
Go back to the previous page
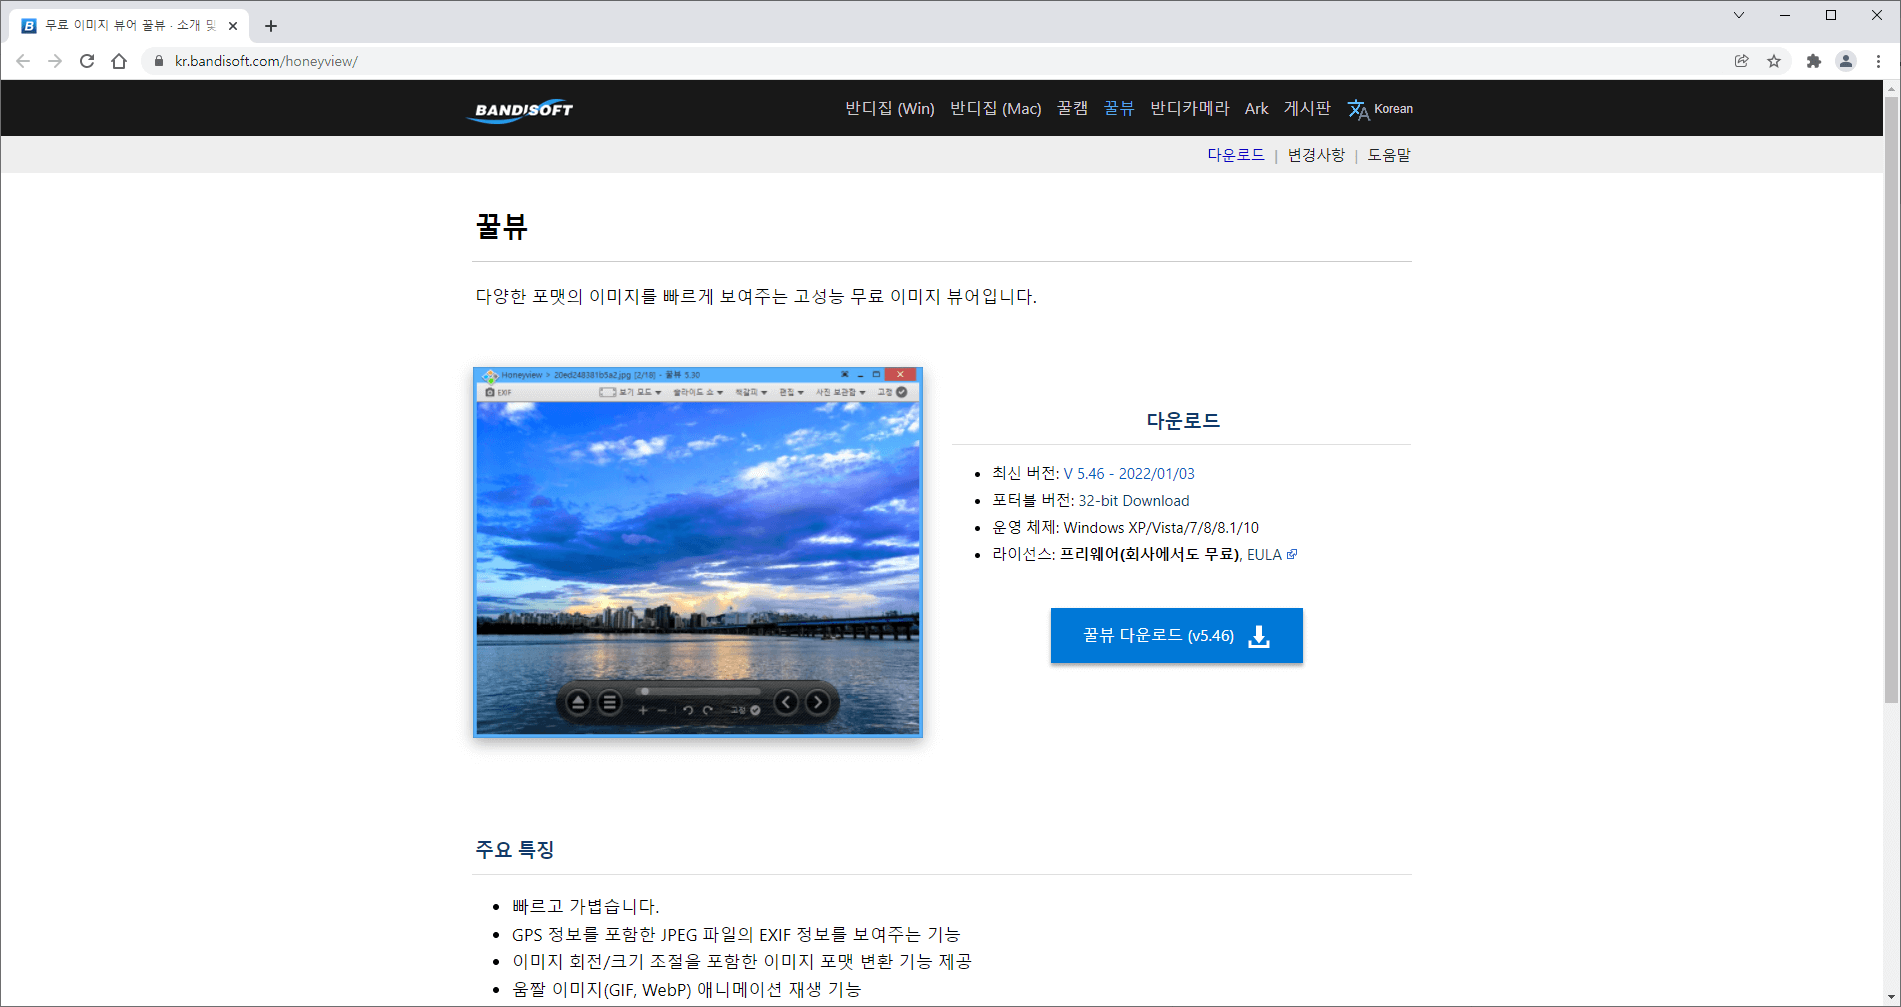tap(23, 61)
